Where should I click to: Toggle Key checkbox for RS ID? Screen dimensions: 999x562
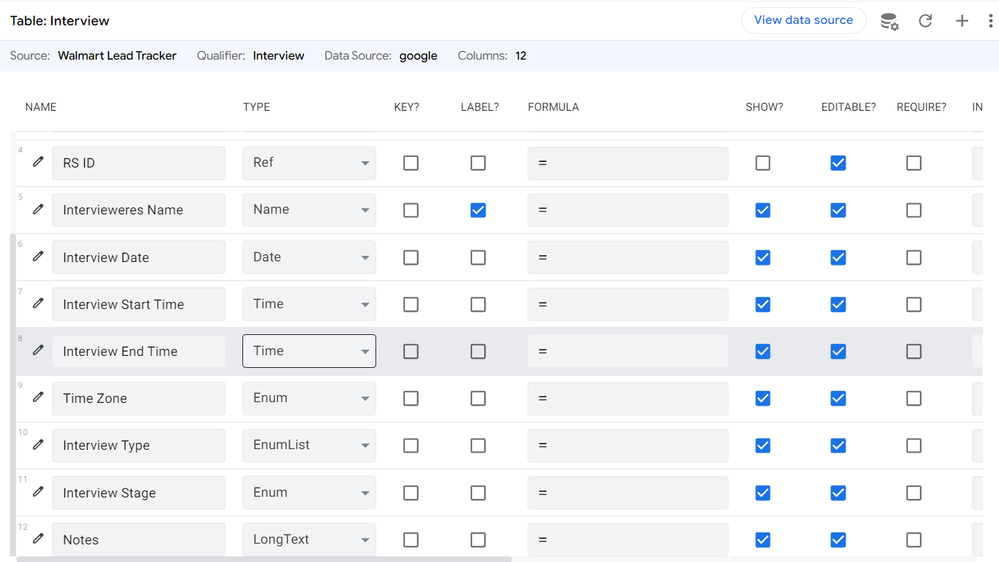click(411, 163)
